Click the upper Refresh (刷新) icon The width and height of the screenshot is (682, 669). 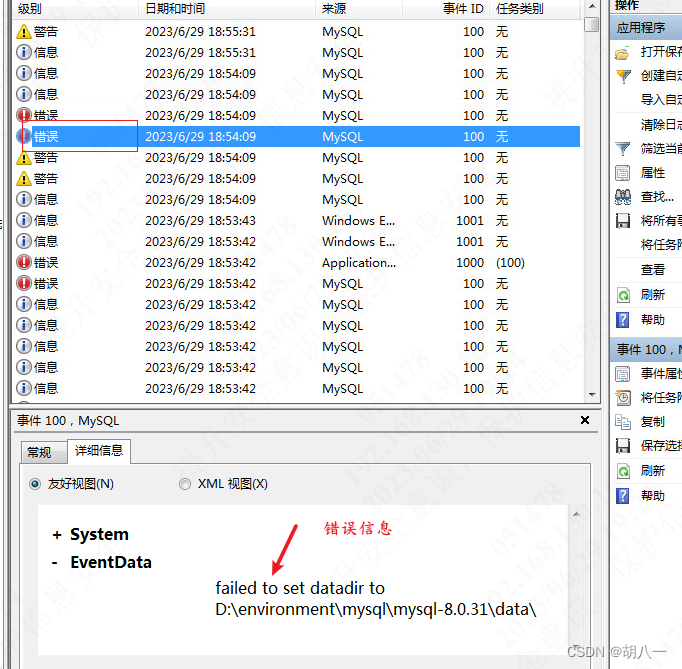(x=623, y=295)
